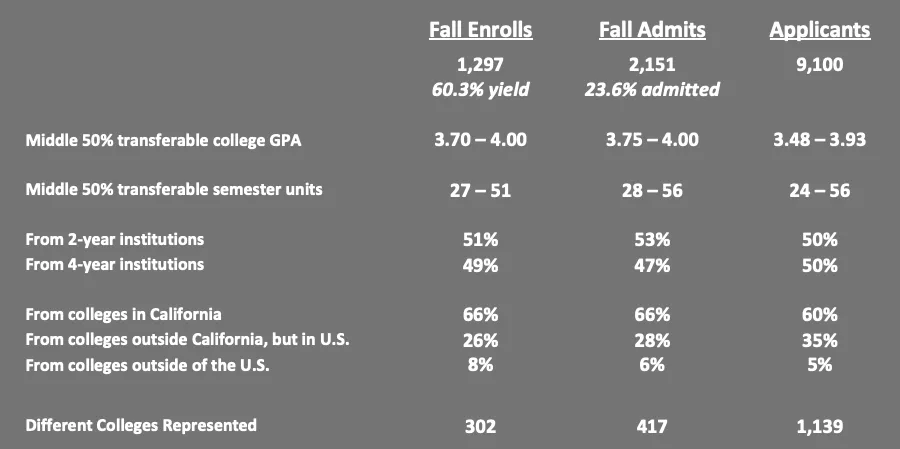Click the 35% applicants outside California value
The width and height of the screenshot is (900, 449).
coord(819,340)
